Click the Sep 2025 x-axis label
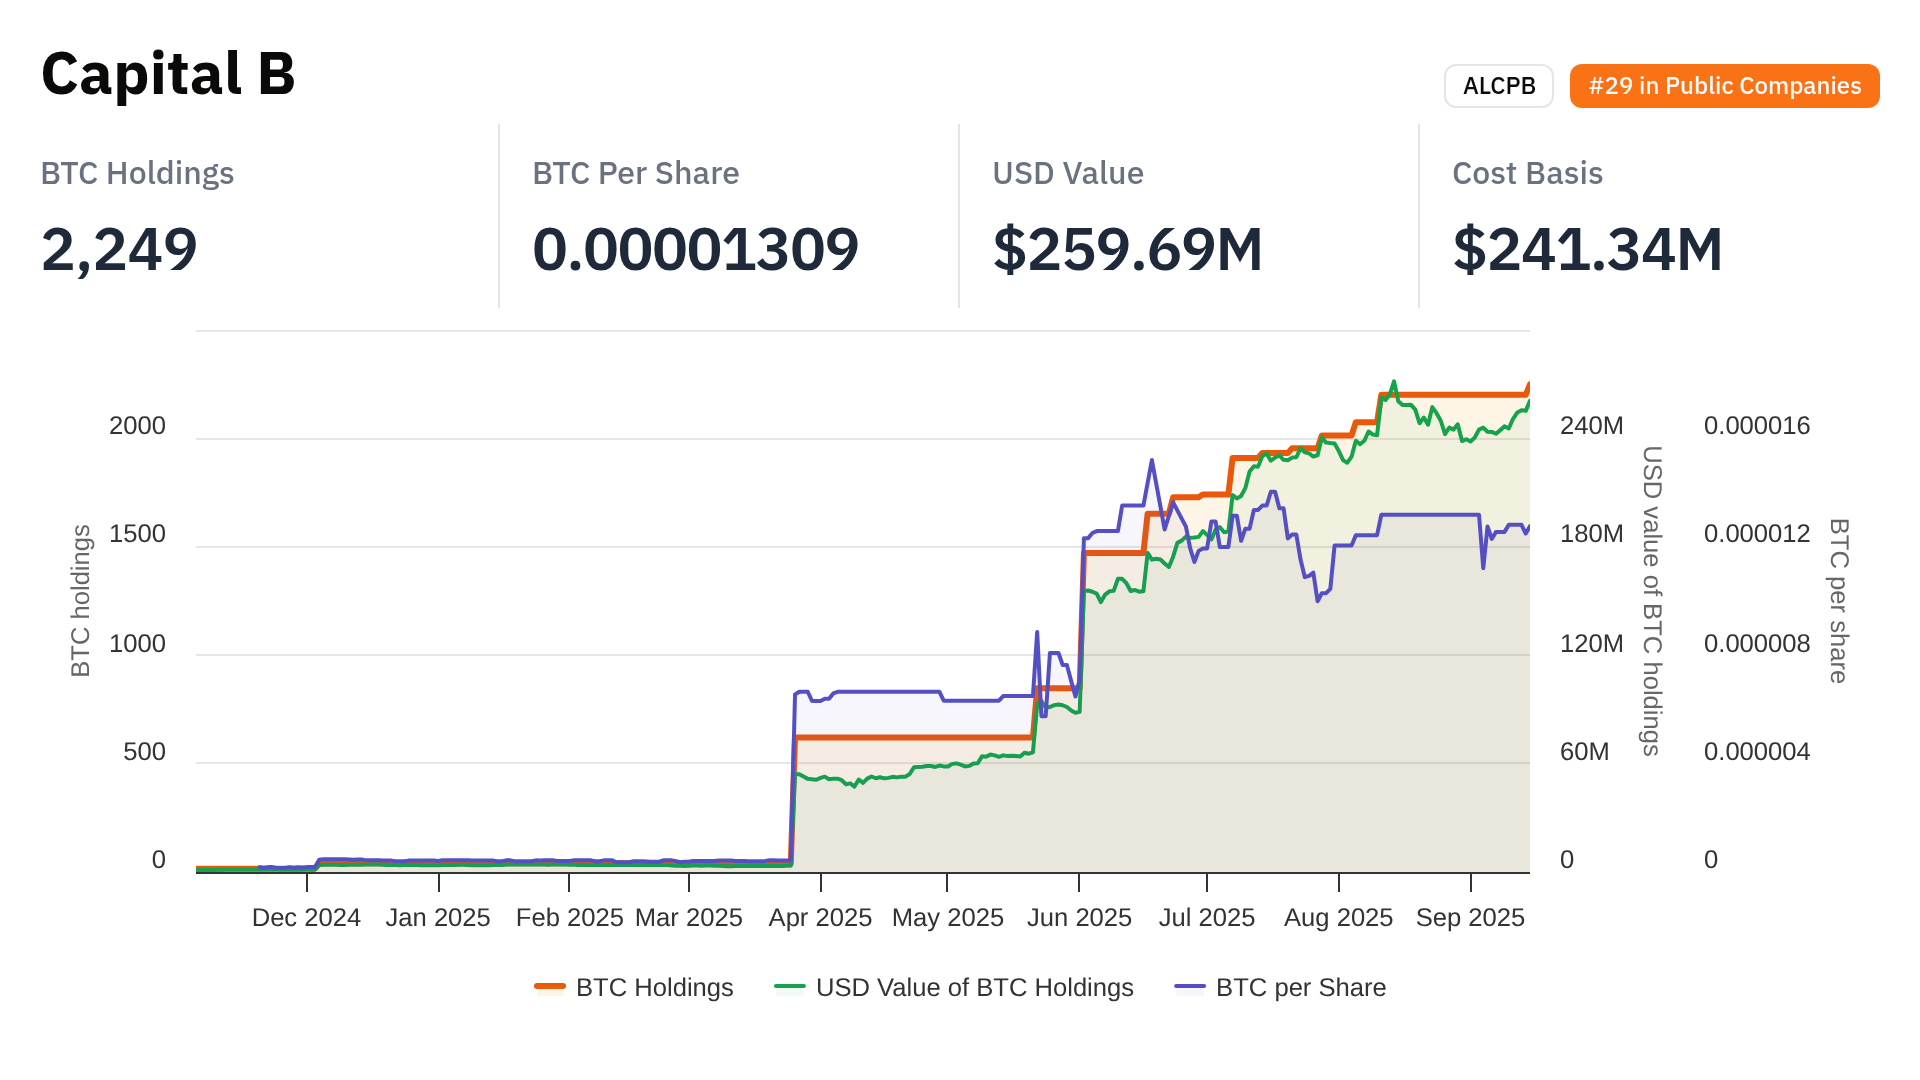 point(1470,917)
